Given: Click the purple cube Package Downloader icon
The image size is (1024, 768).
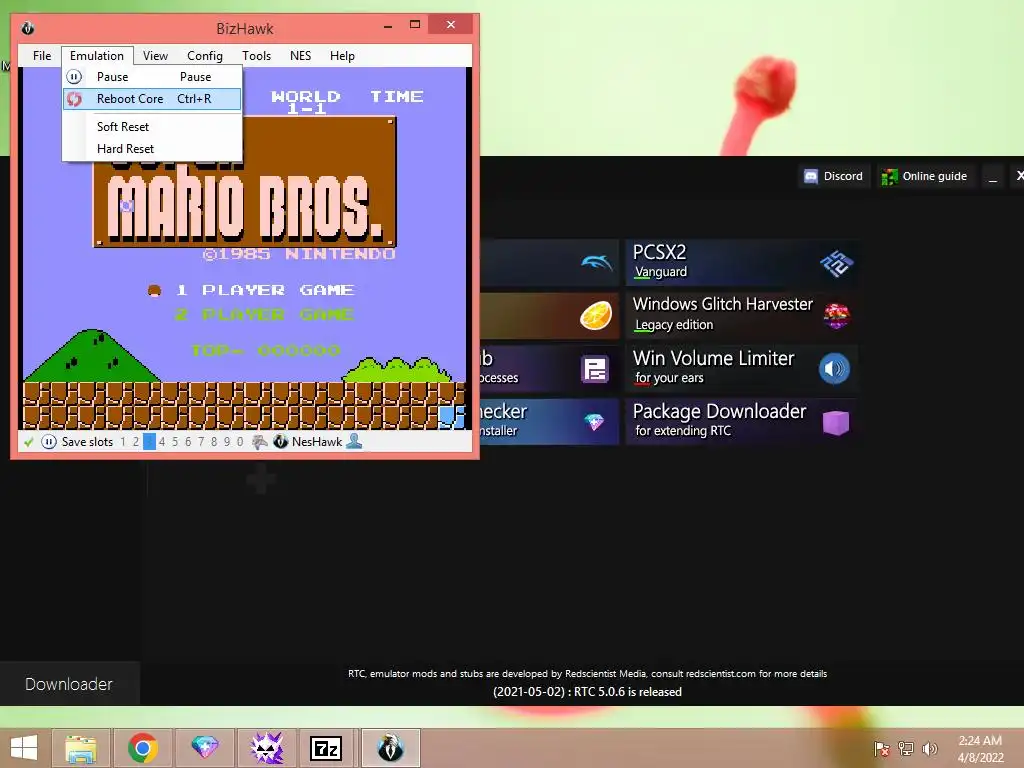Looking at the screenshot, I should [x=836, y=423].
